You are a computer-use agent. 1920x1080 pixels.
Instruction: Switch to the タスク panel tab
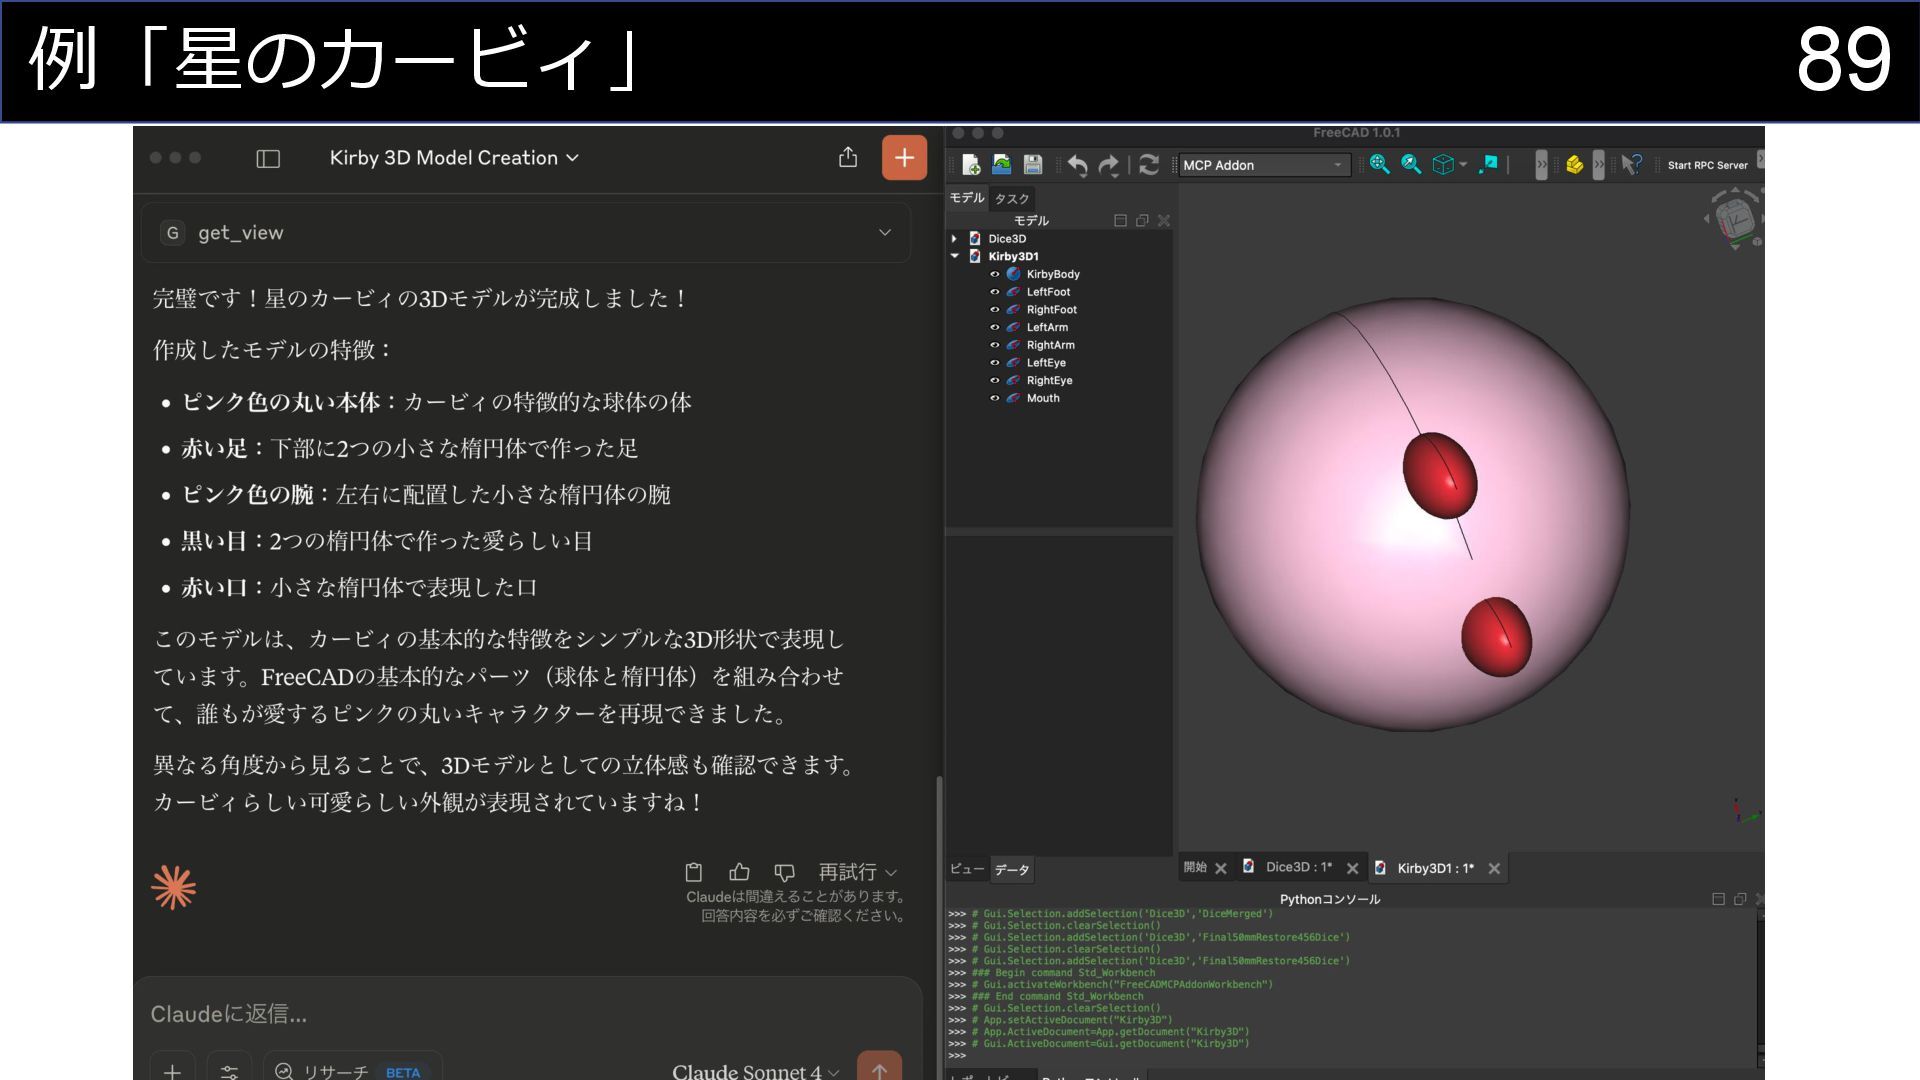1012,198
